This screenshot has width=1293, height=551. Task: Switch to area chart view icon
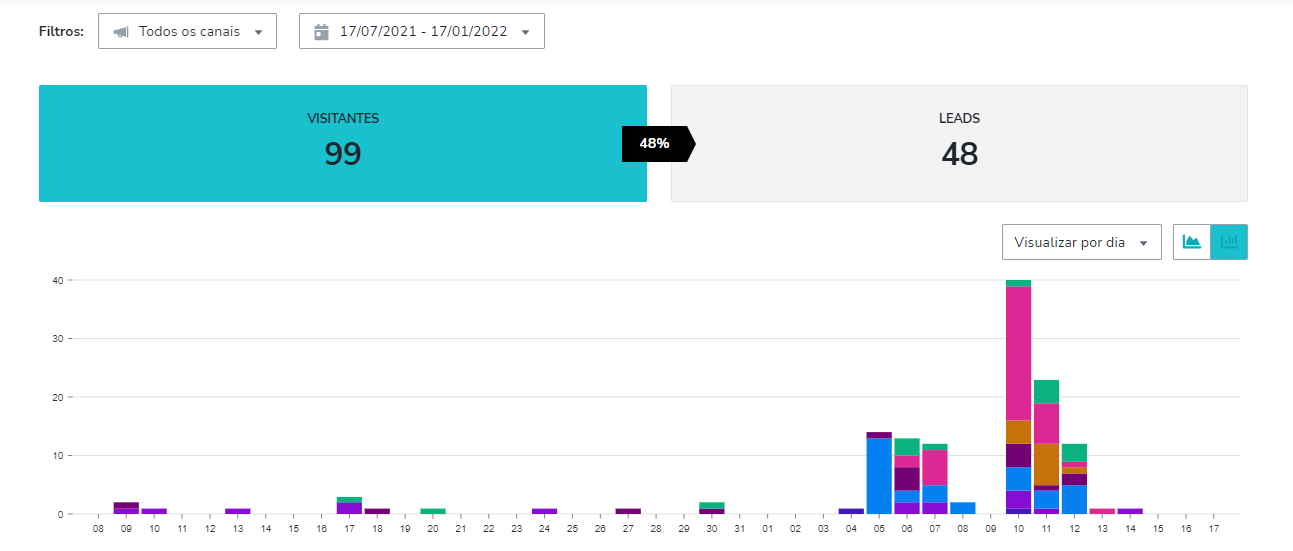(x=1191, y=242)
